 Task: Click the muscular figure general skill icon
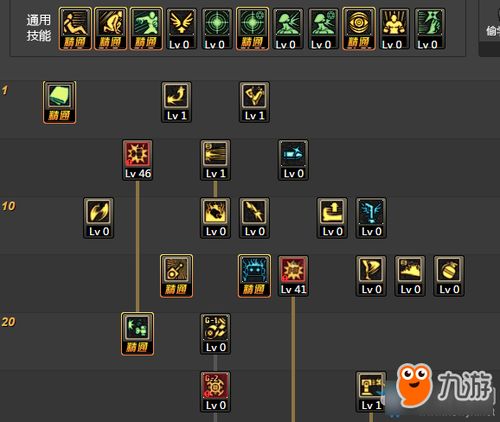pos(394,29)
